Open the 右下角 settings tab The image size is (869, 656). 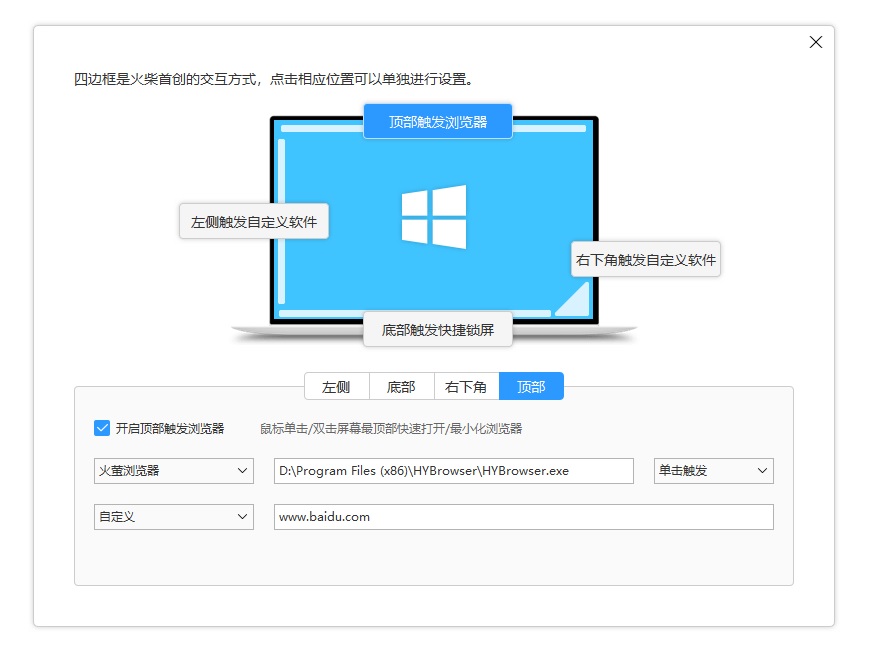click(x=466, y=386)
